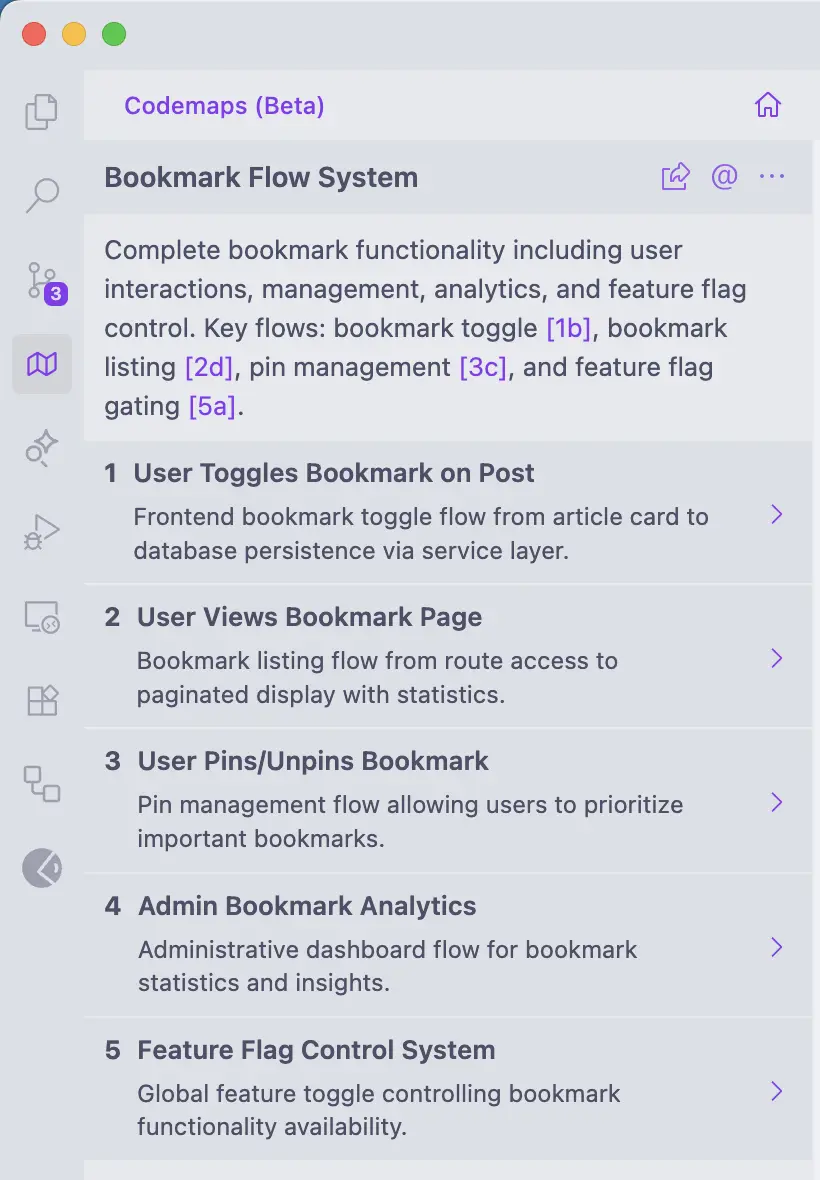Open Remote Explorer icon
Screen dimensions: 820x1180
tap(42, 616)
